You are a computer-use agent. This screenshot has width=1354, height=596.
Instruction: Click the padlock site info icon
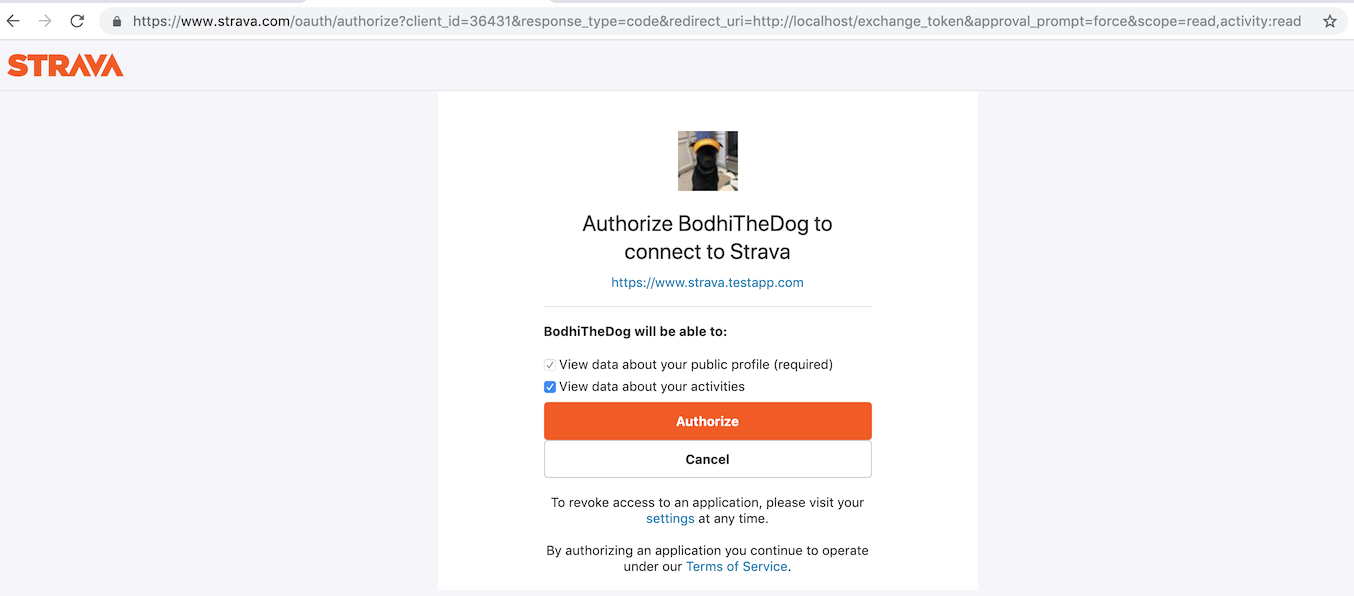(117, 21)
